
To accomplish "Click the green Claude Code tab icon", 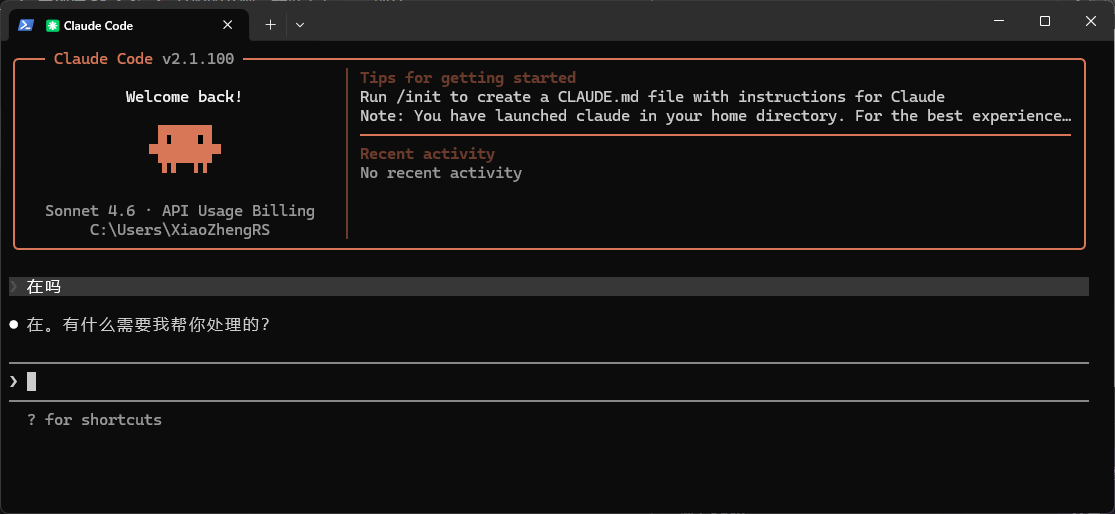I will (x=52, y=26).
